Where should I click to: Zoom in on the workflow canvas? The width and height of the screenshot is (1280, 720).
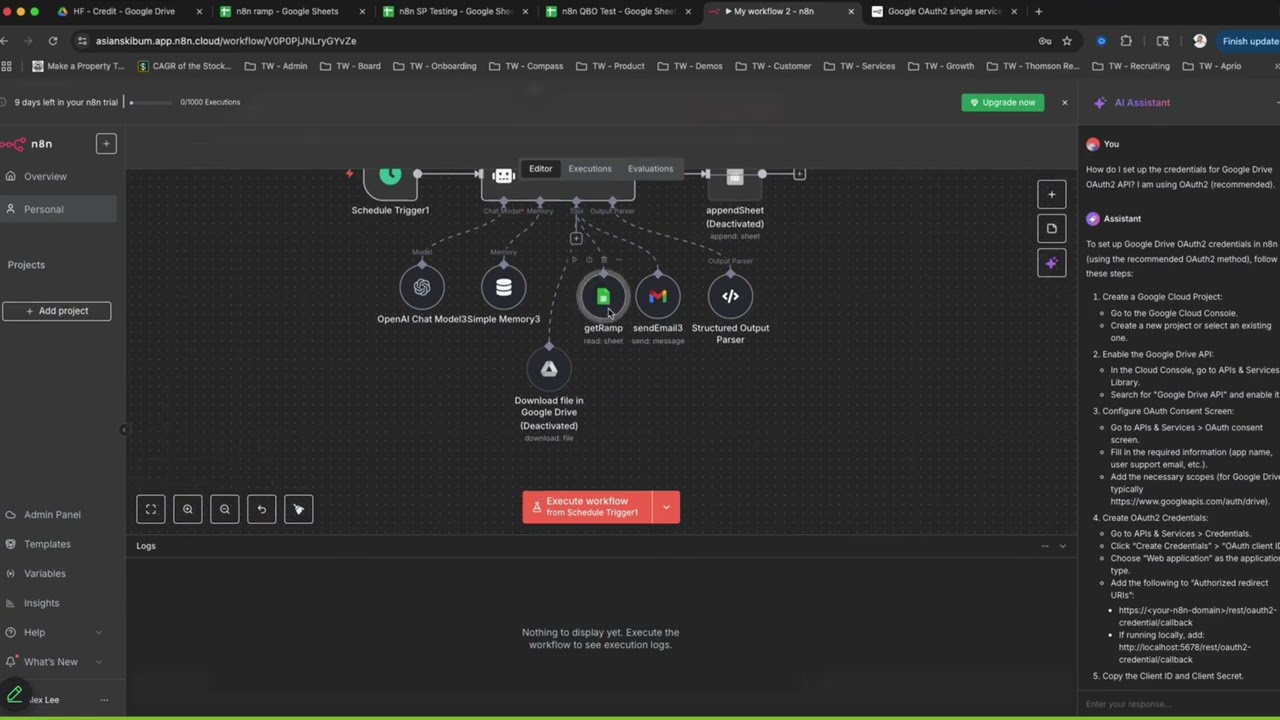188,509
